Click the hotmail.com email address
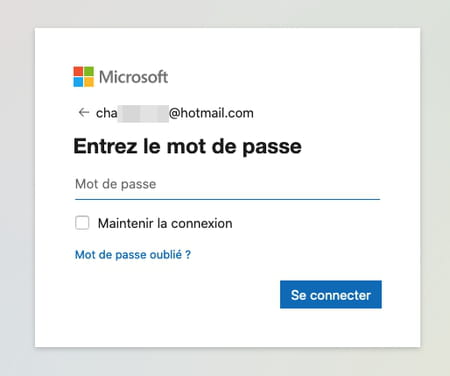Viewport: 450px width, 376px height. [175, 113]
